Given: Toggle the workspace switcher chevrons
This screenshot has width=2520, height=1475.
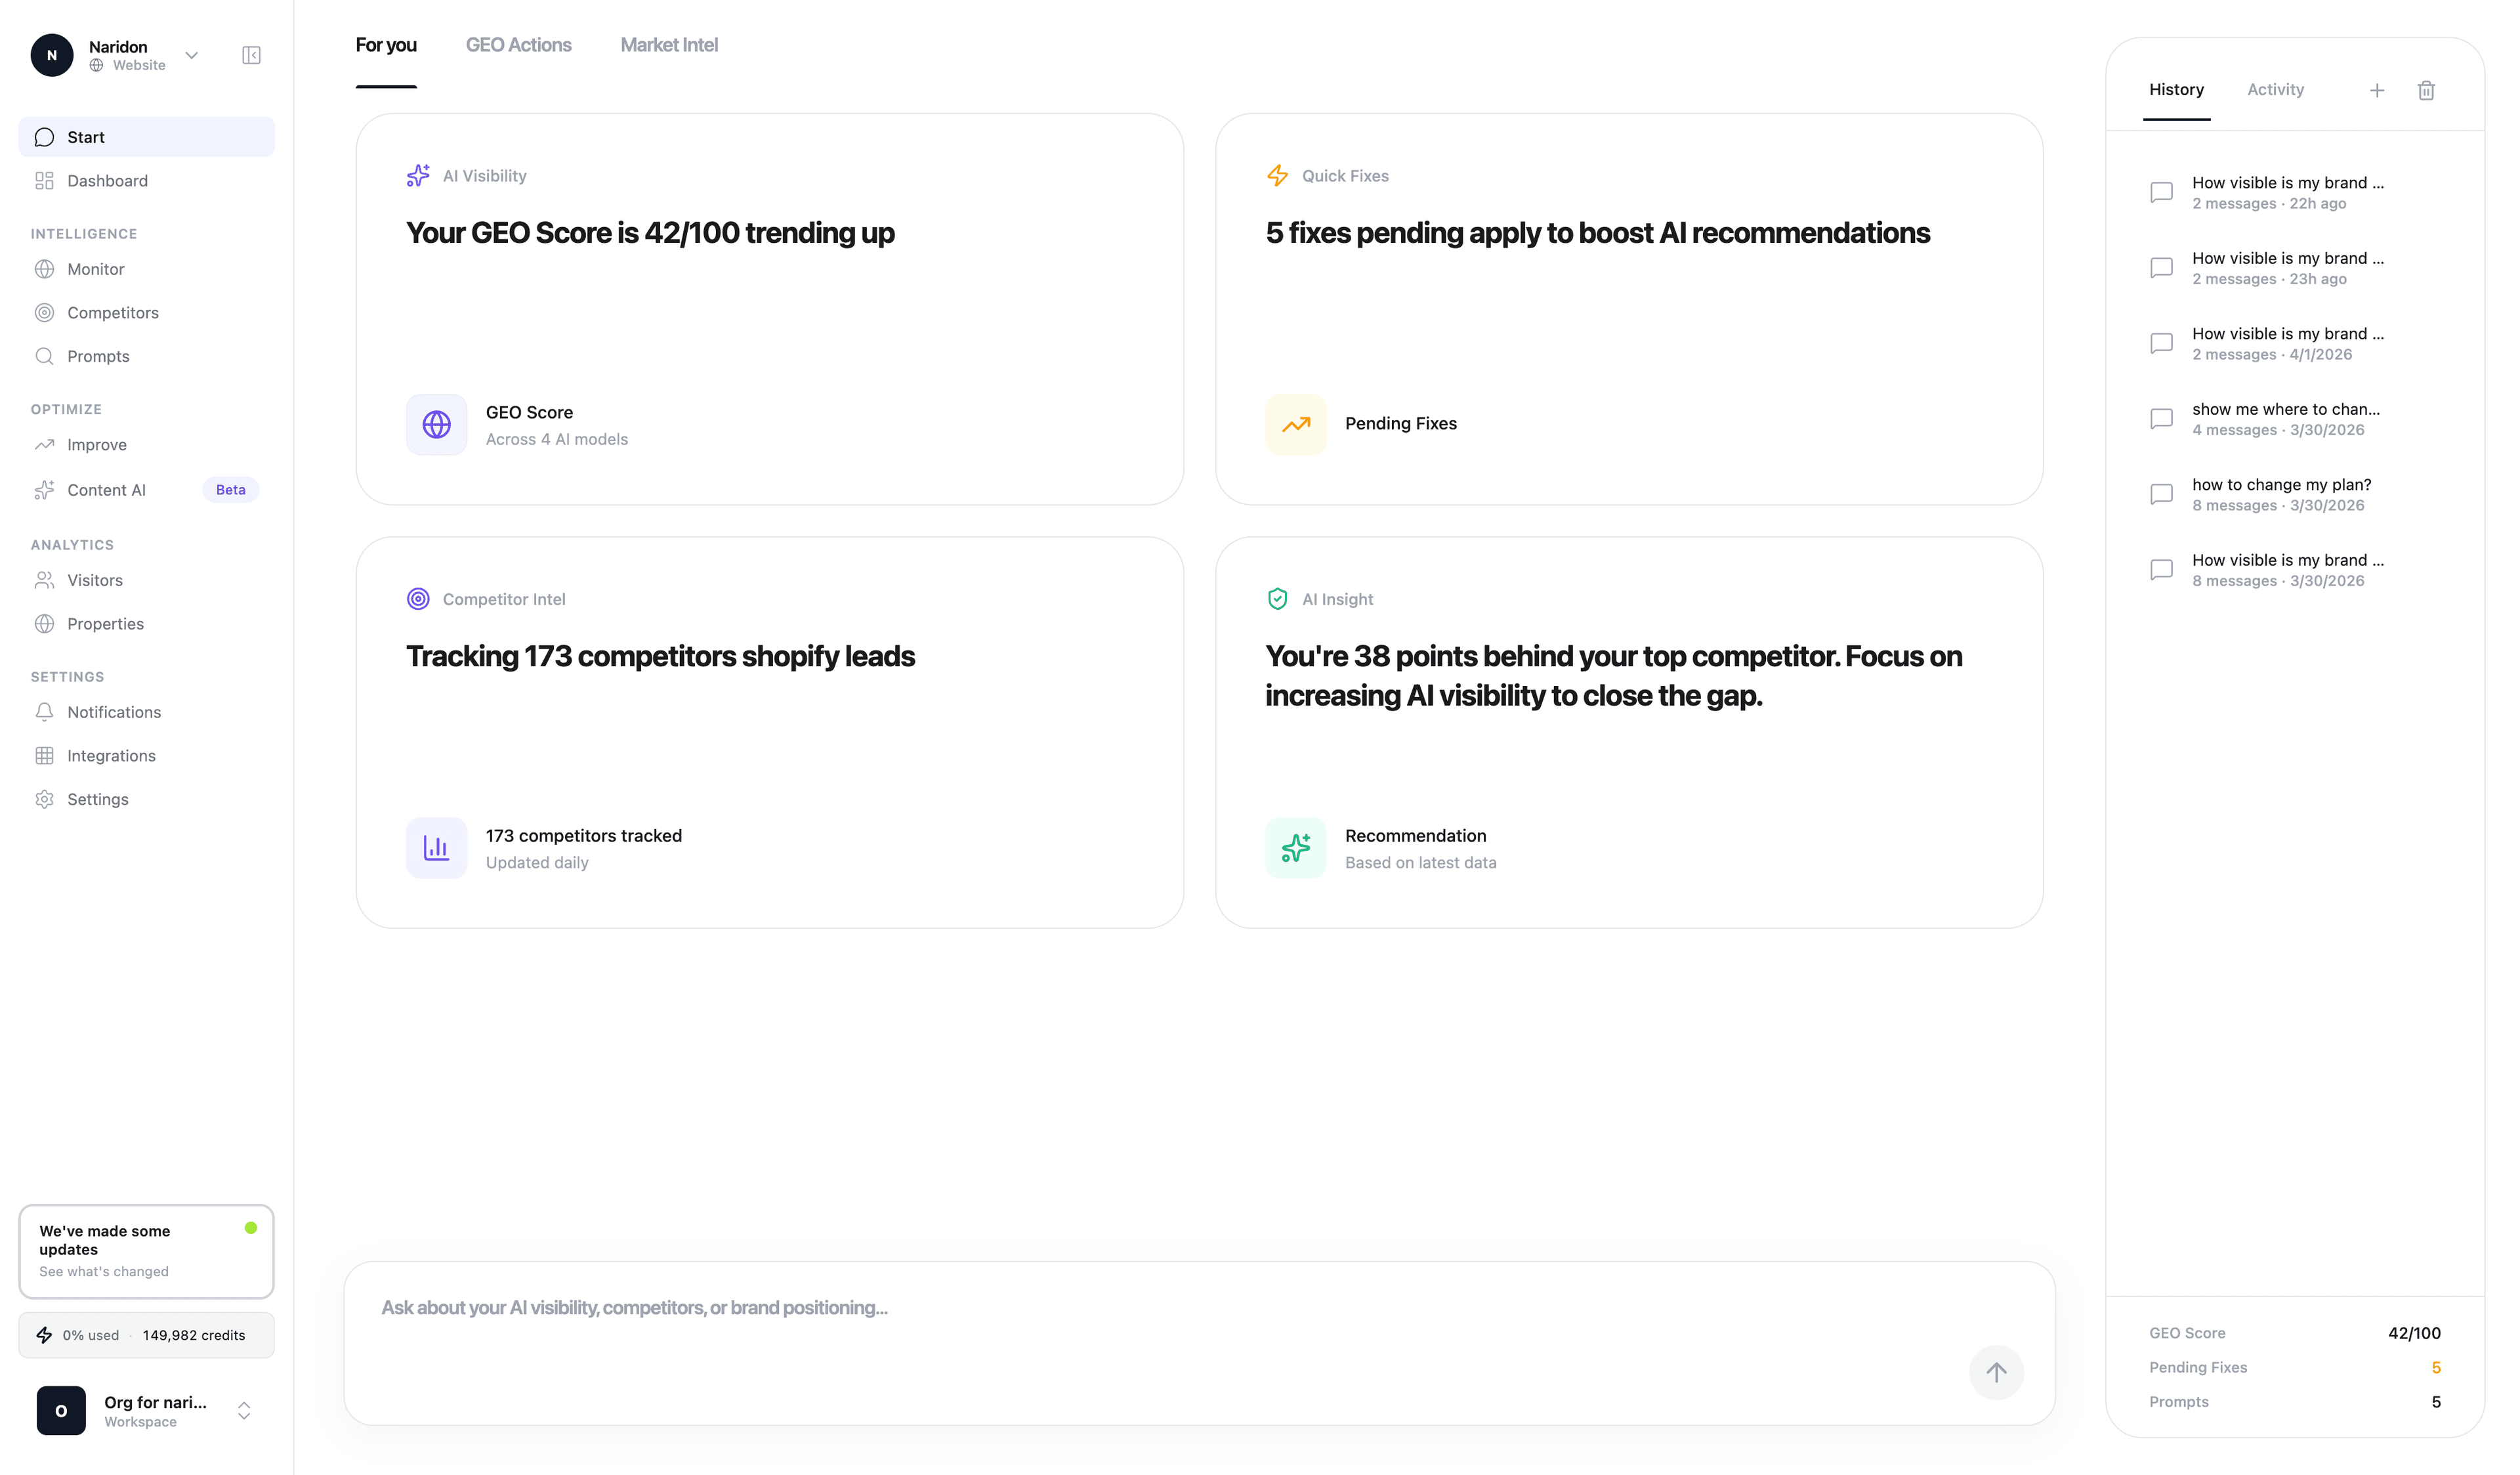Looking at the screenshot, I should pos(244,1411).
